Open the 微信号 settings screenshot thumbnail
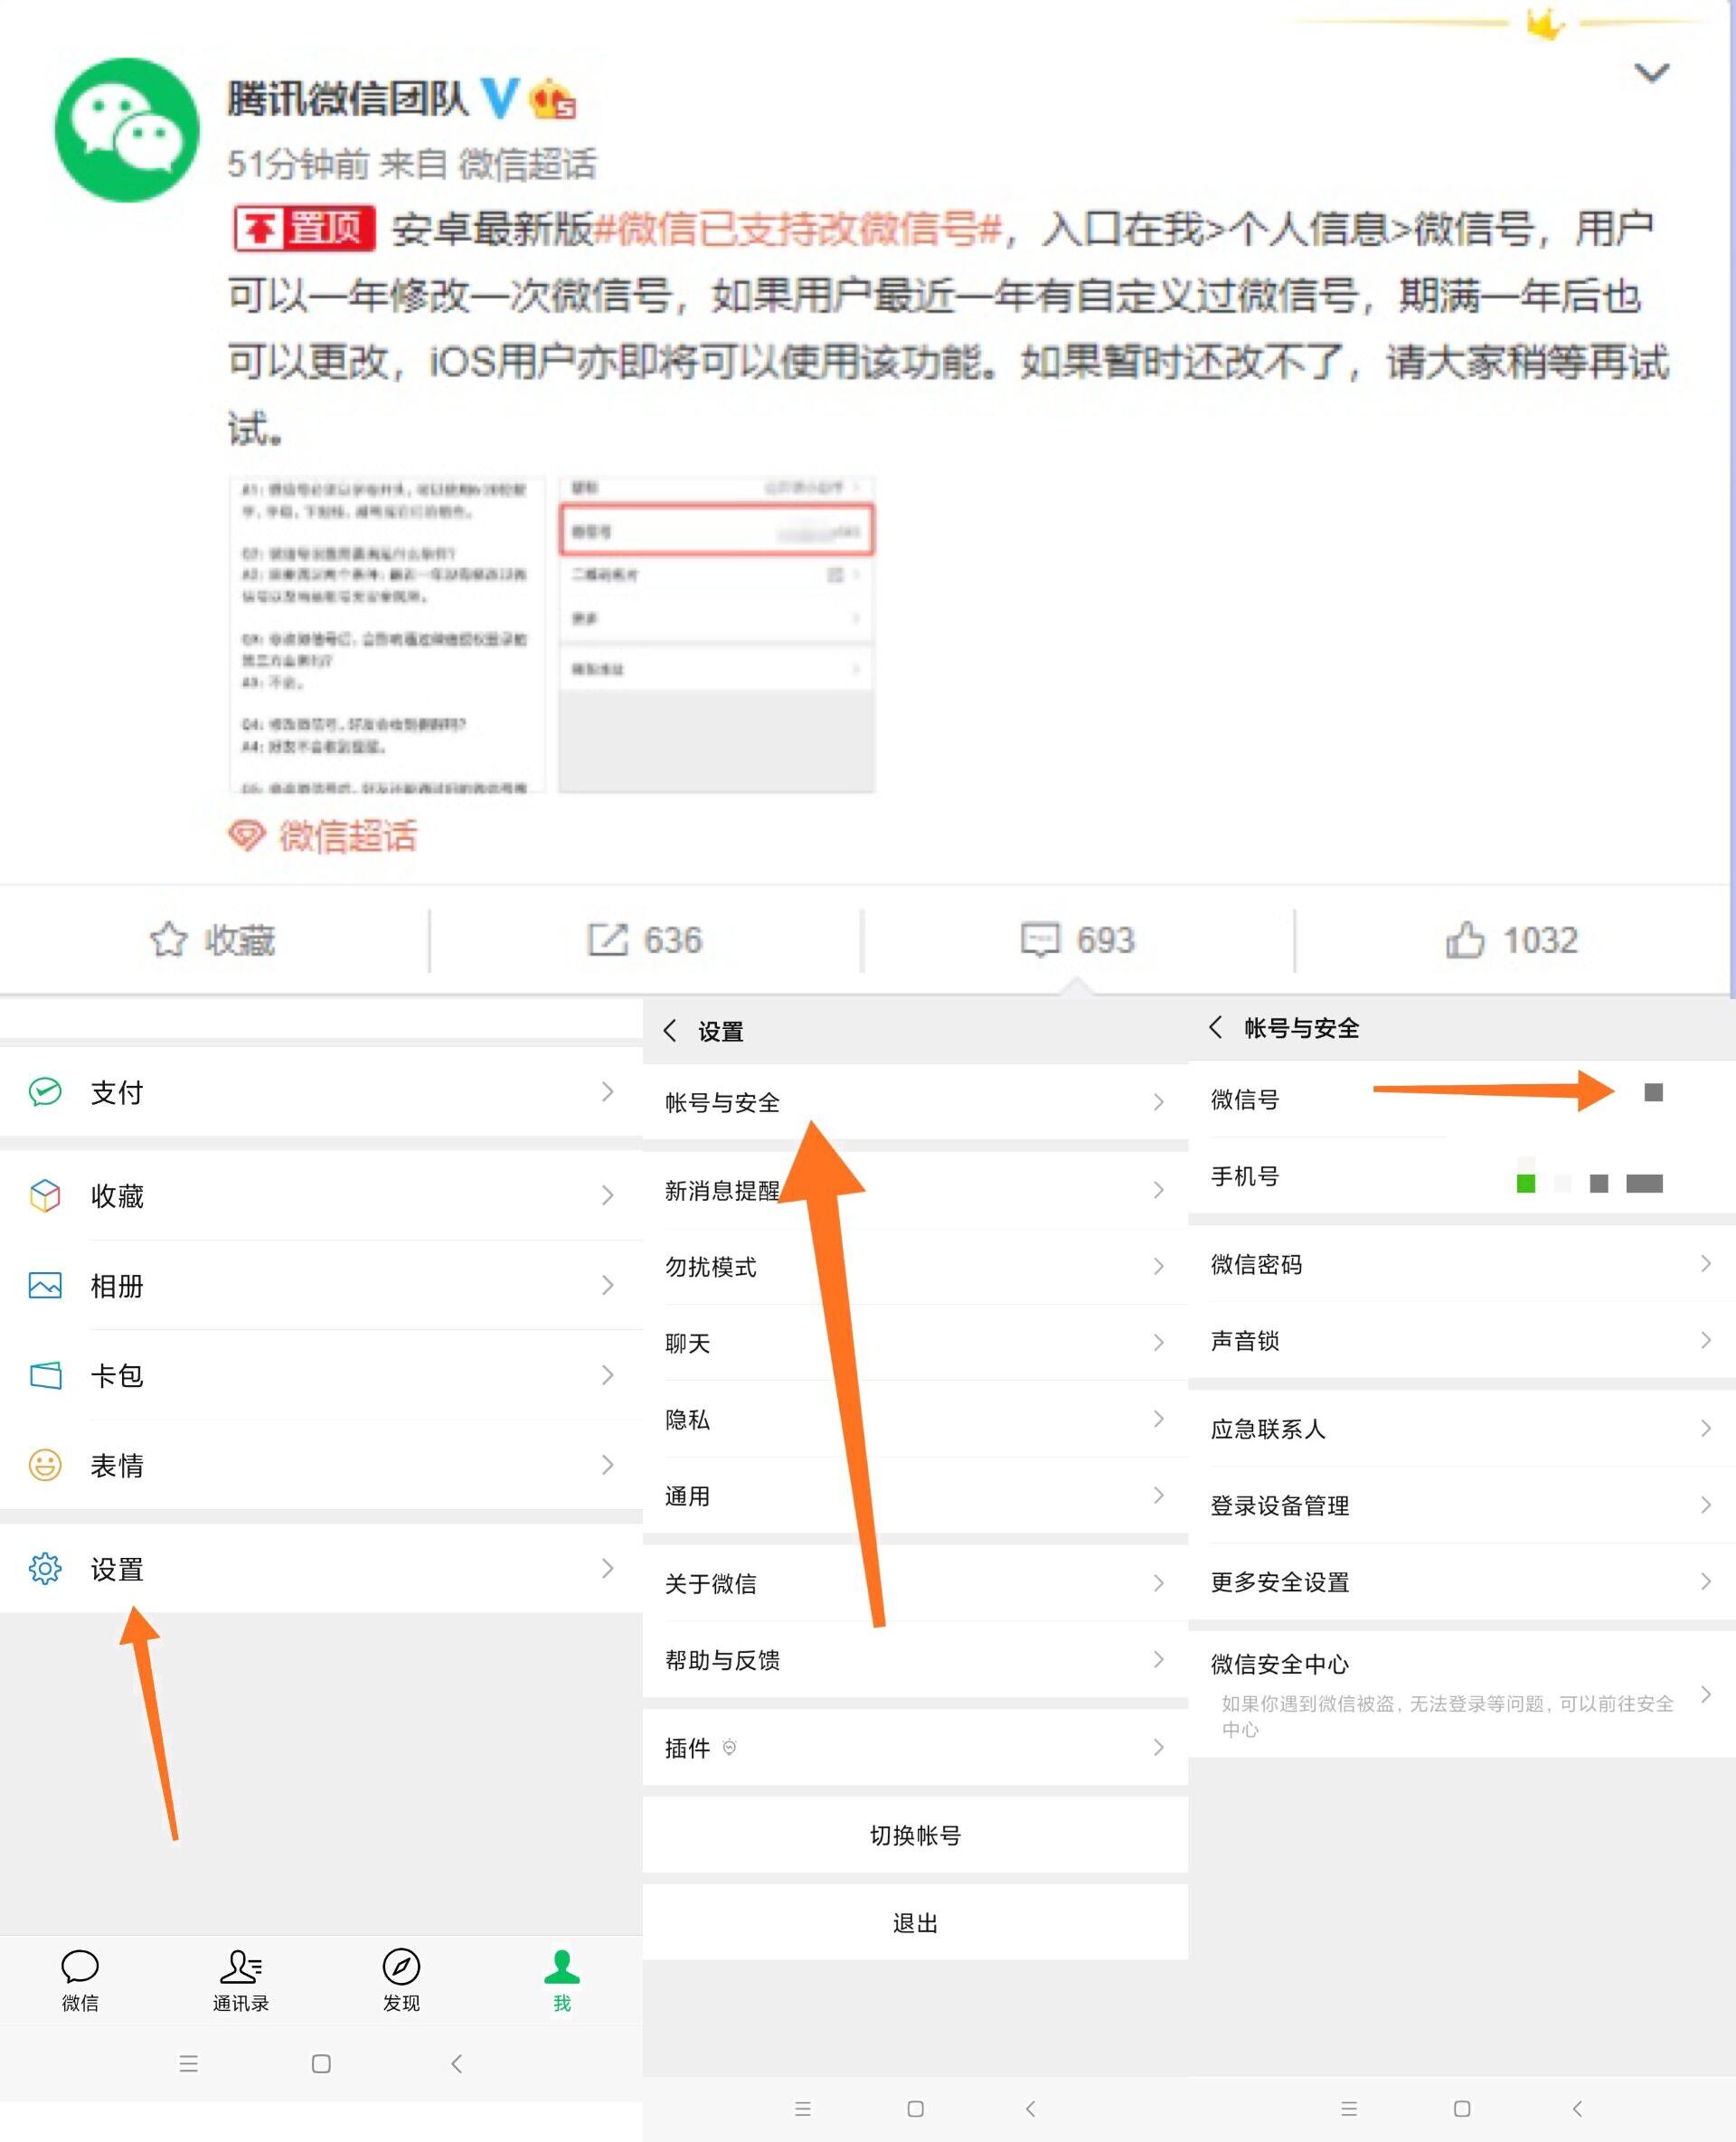The image size is (1736, 2142). coord(716,635)
